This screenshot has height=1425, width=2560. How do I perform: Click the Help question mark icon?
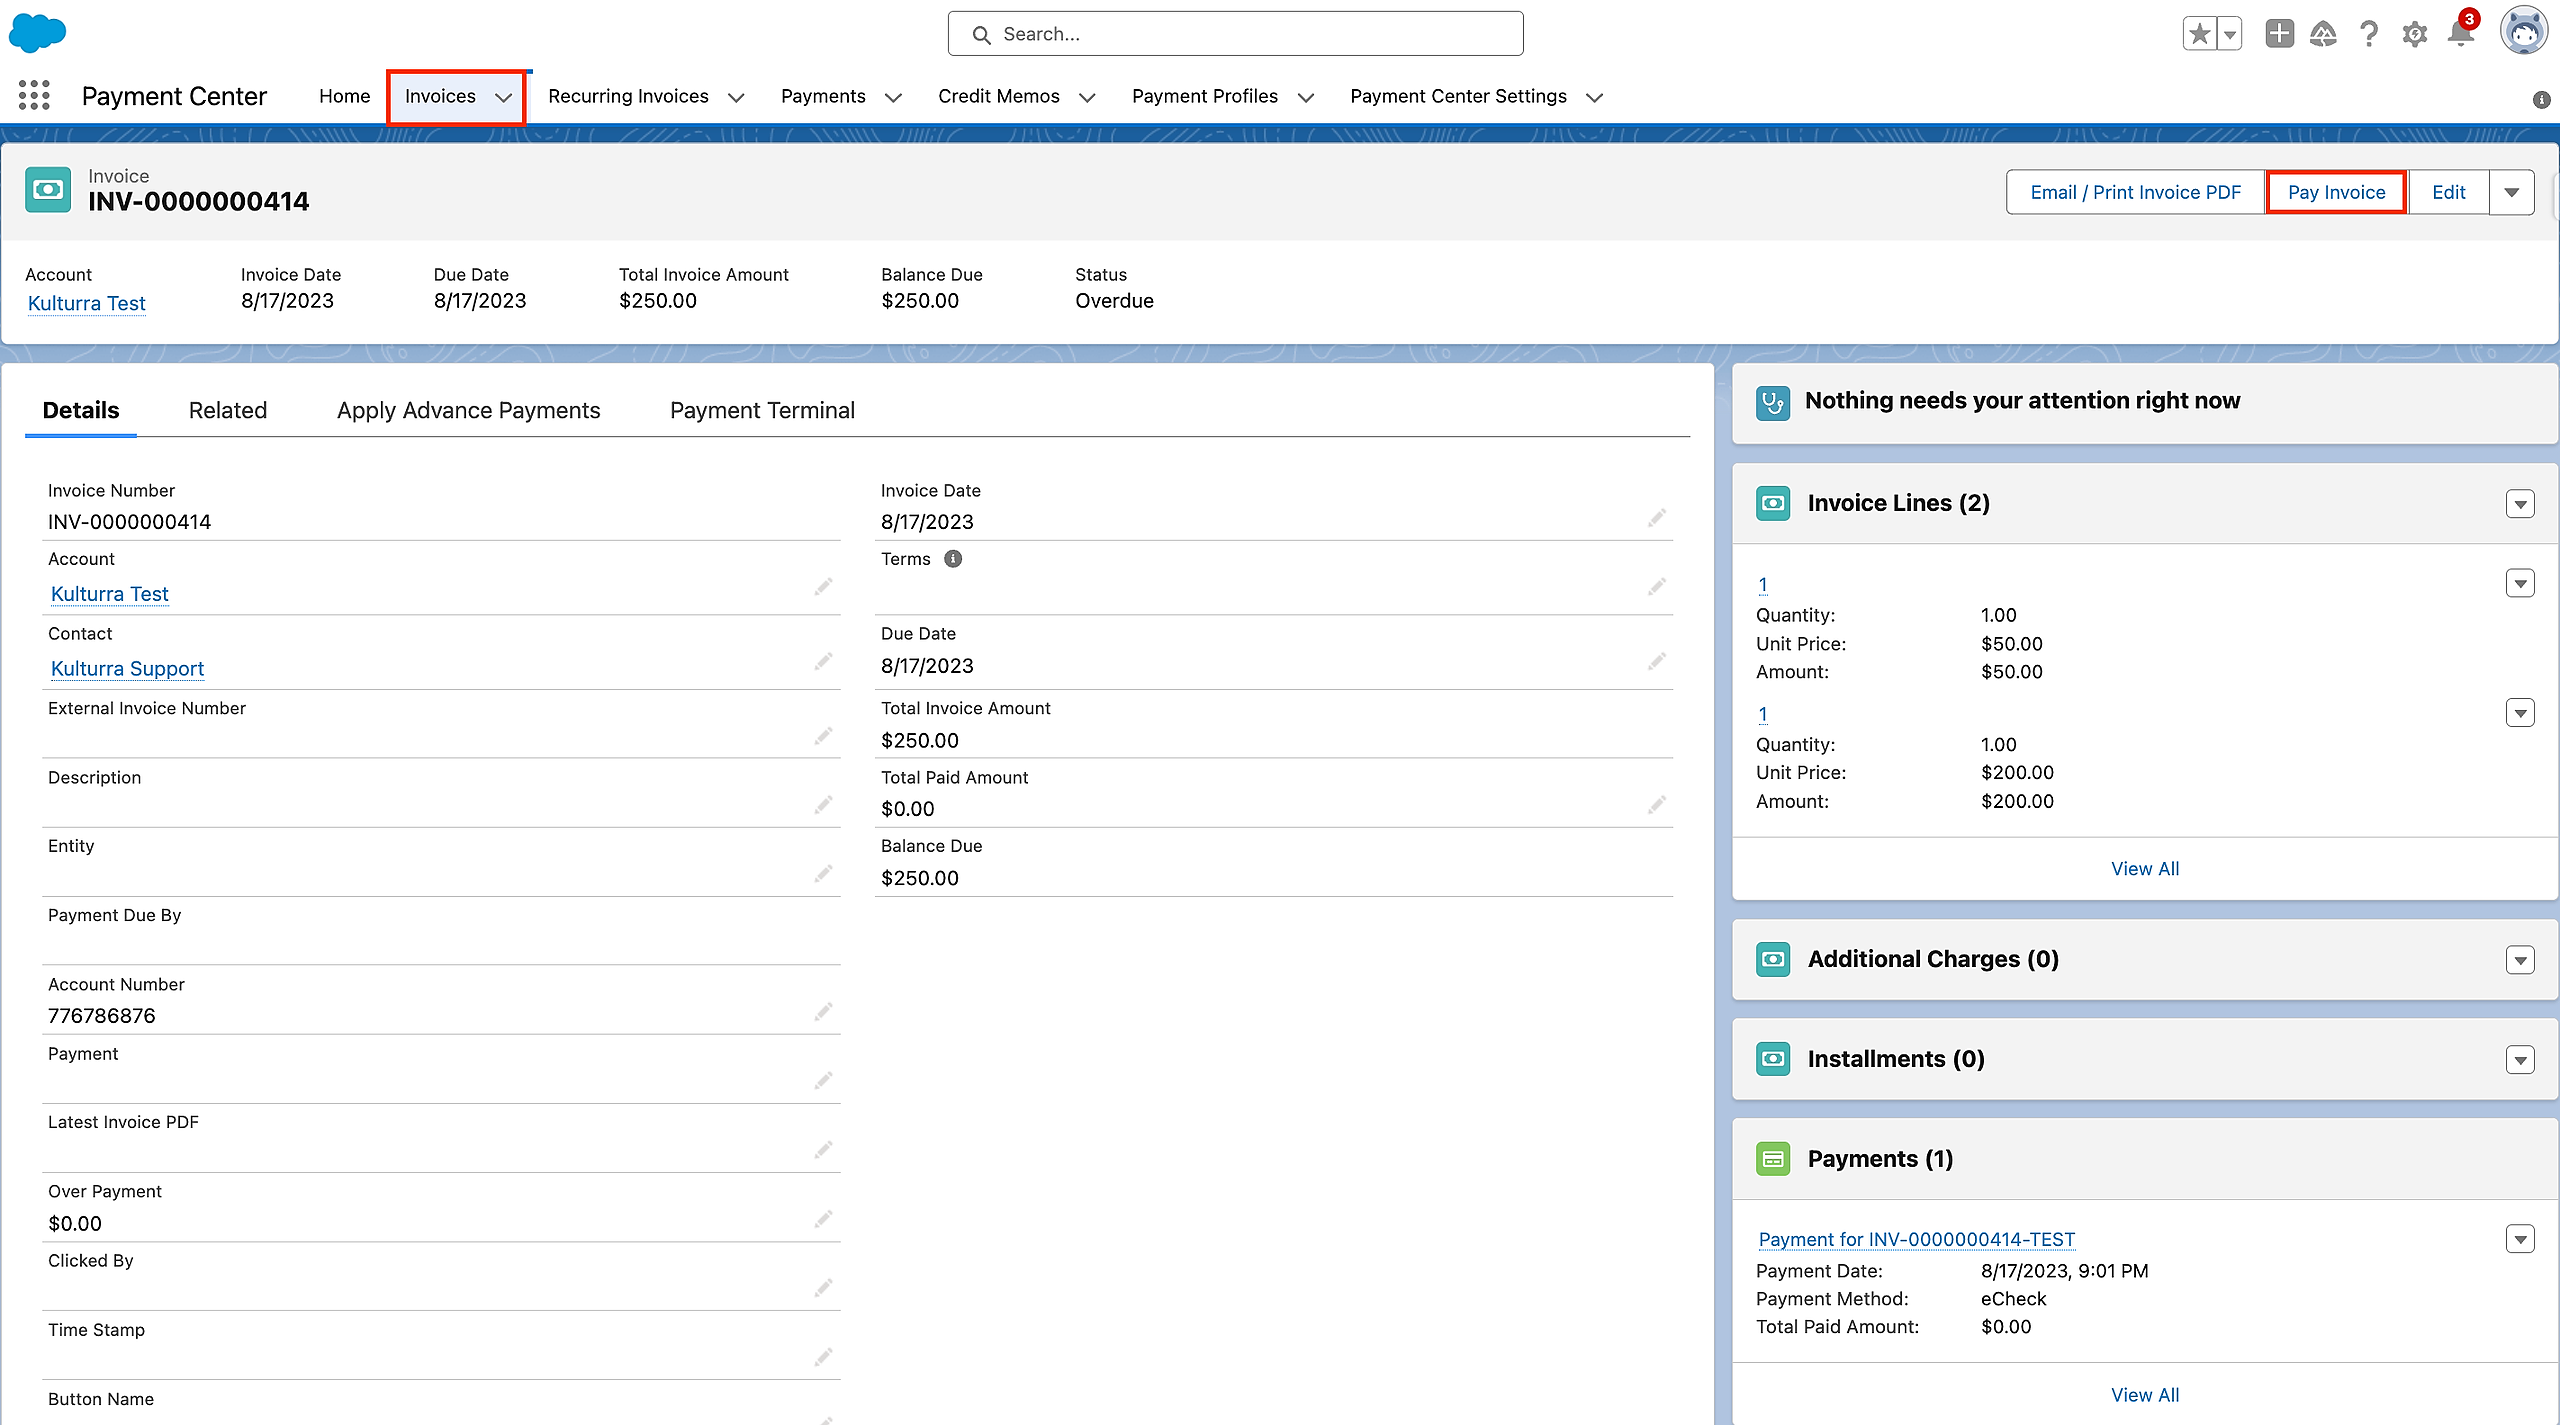tap(2369, 34)
